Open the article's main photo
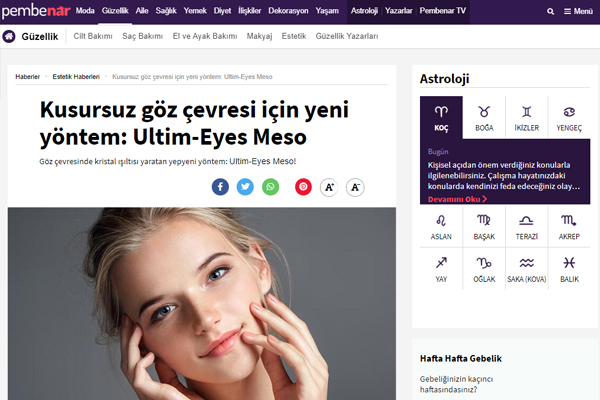This screenshot has height=400, width=600. point(202,300)
